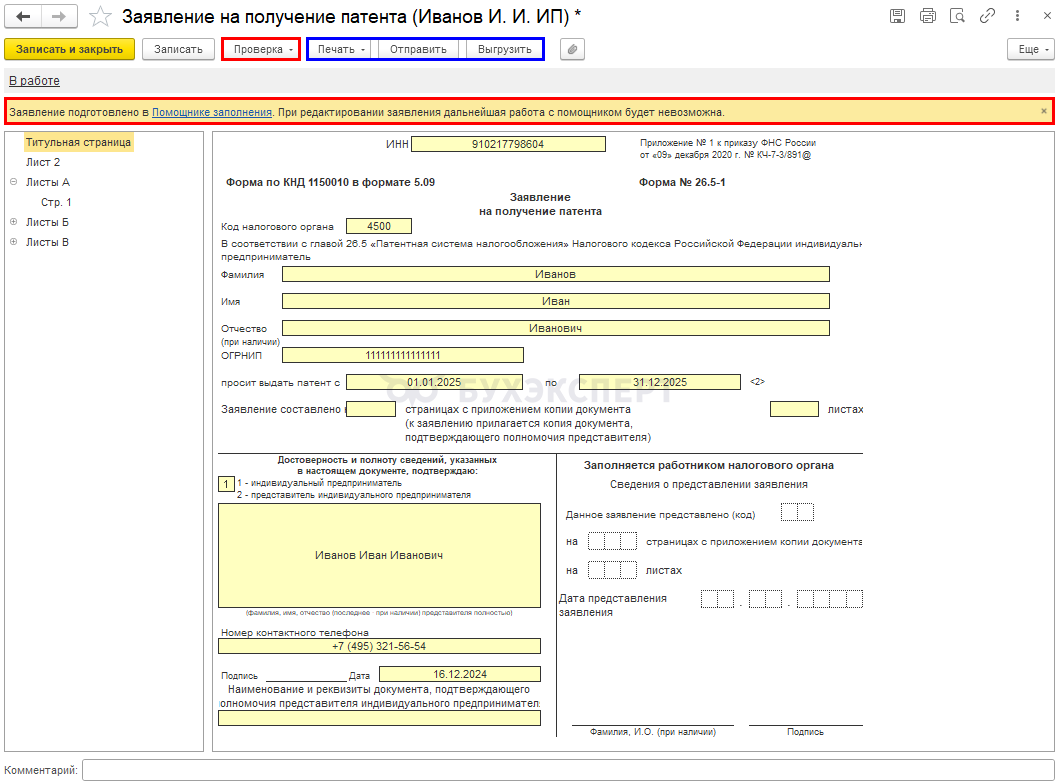This screenshot has height=782, width=1056.
Task: Click the 'Отправить' button
Action: point(418,49)
